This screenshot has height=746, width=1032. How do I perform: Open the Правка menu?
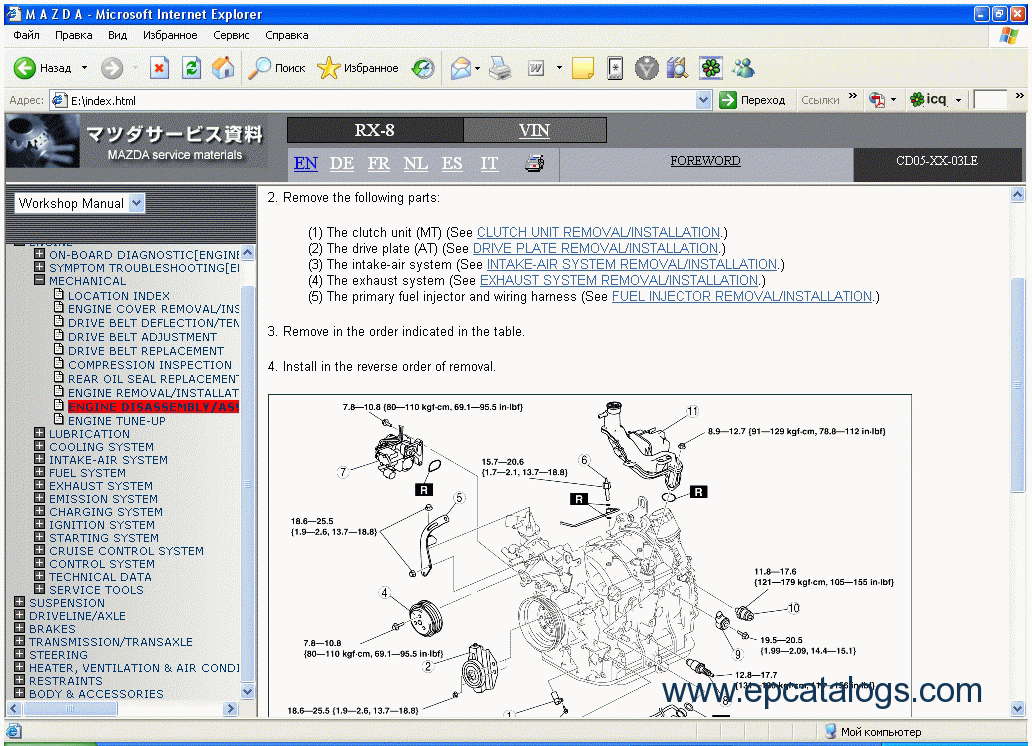coord(74,35)
